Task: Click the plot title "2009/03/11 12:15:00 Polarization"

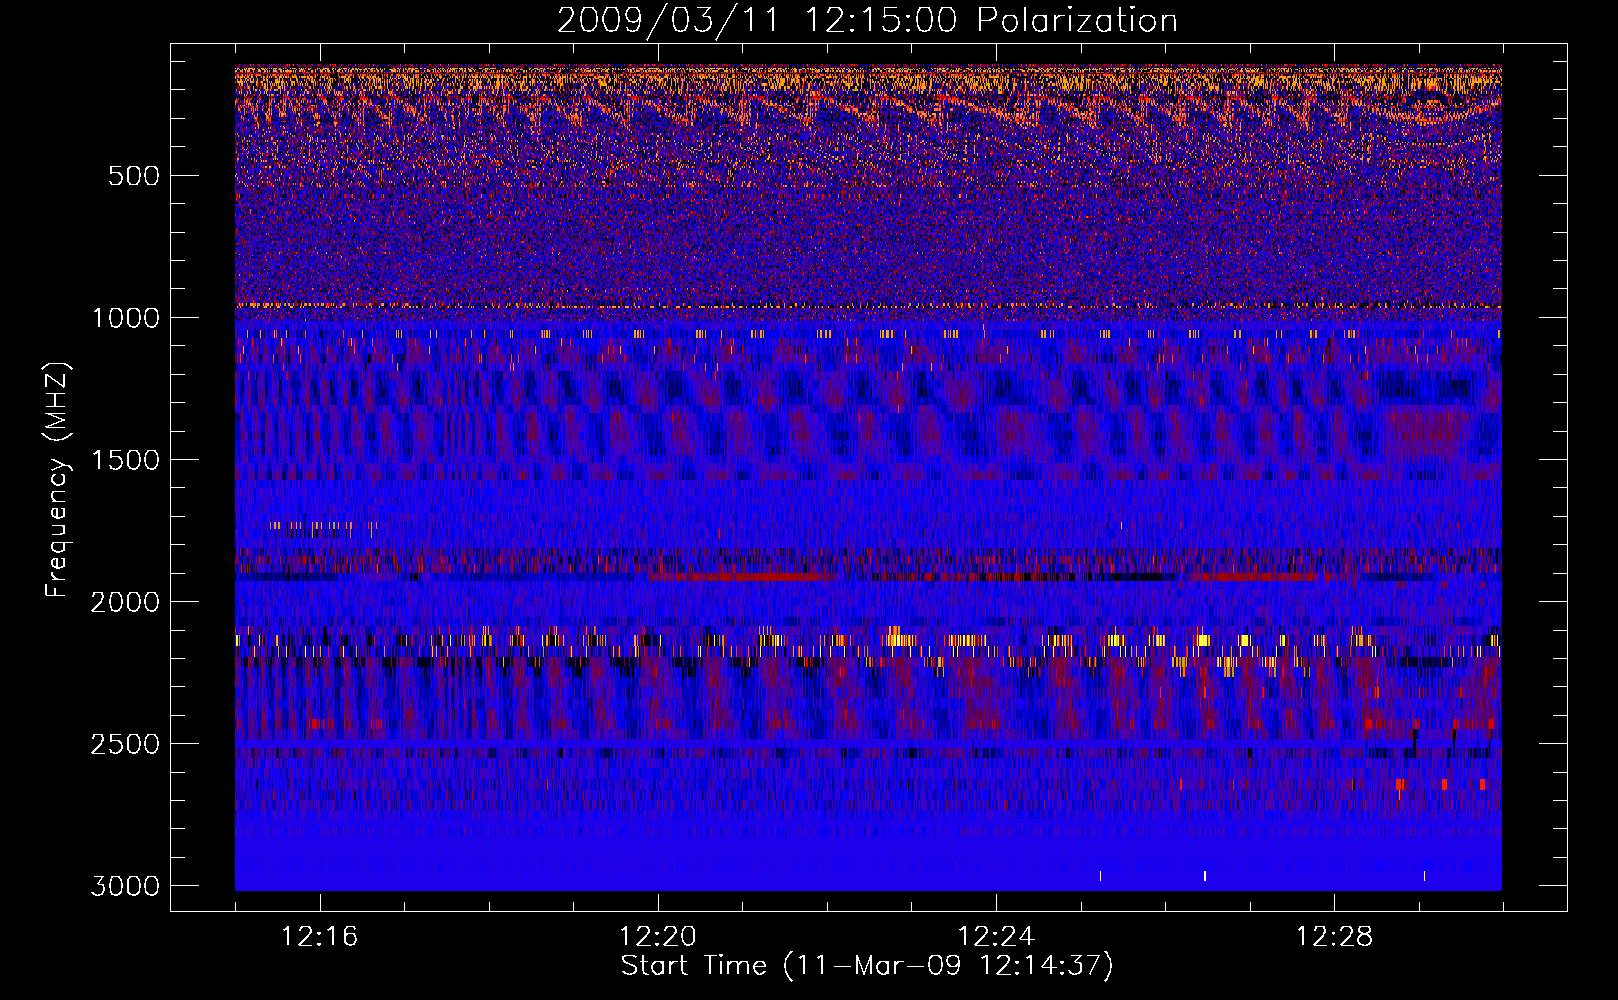Action: (867, 21)
